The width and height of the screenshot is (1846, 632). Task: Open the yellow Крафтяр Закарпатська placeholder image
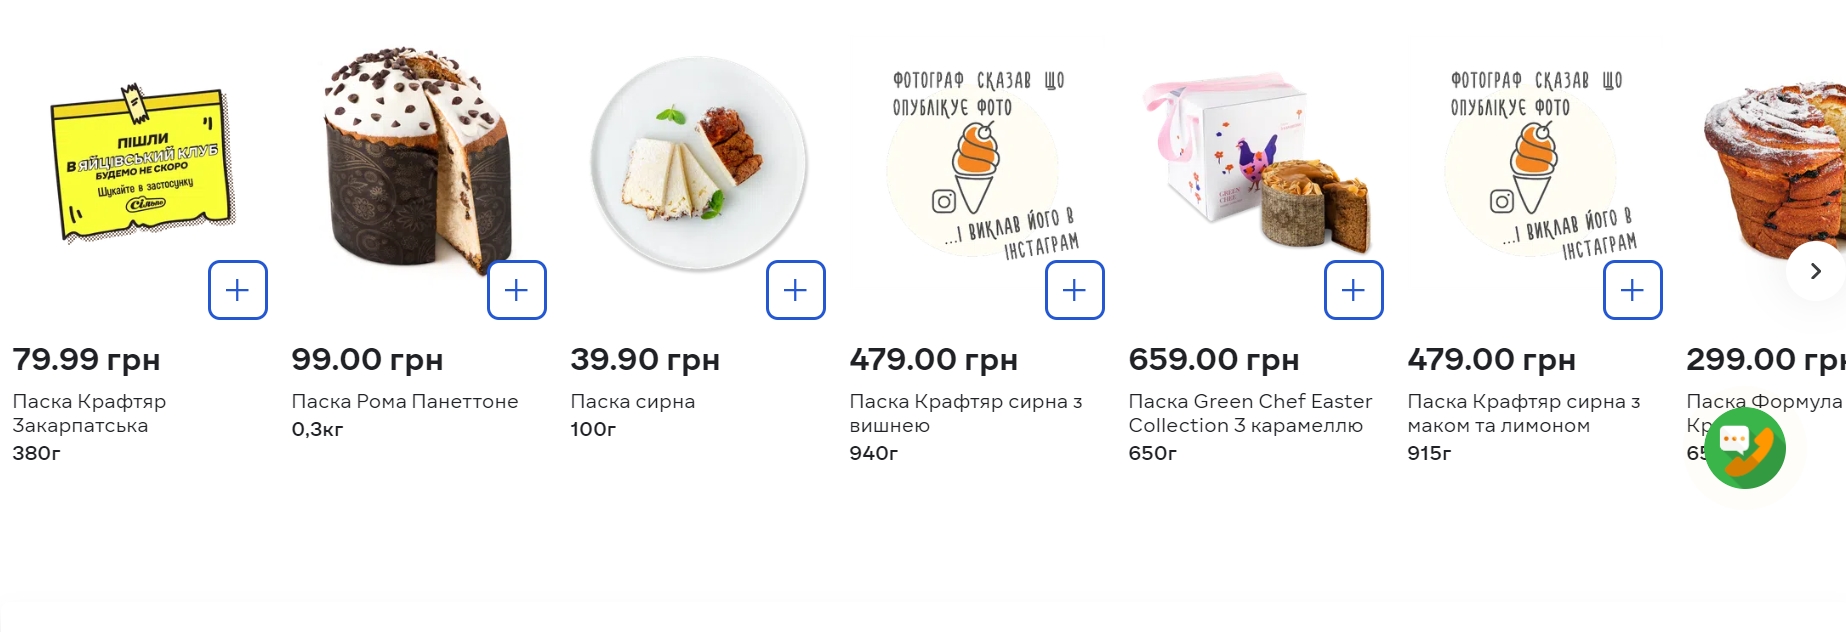140,165
